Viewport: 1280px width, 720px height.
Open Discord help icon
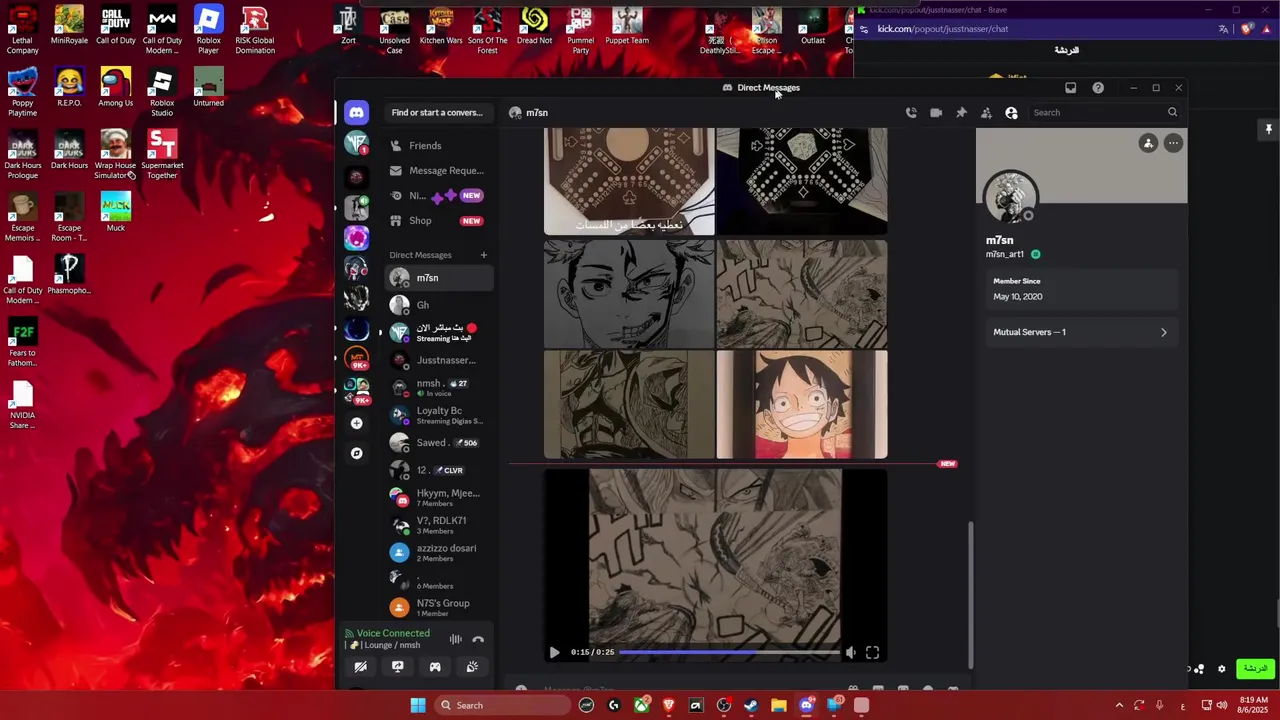click(x=1098, y=88)
